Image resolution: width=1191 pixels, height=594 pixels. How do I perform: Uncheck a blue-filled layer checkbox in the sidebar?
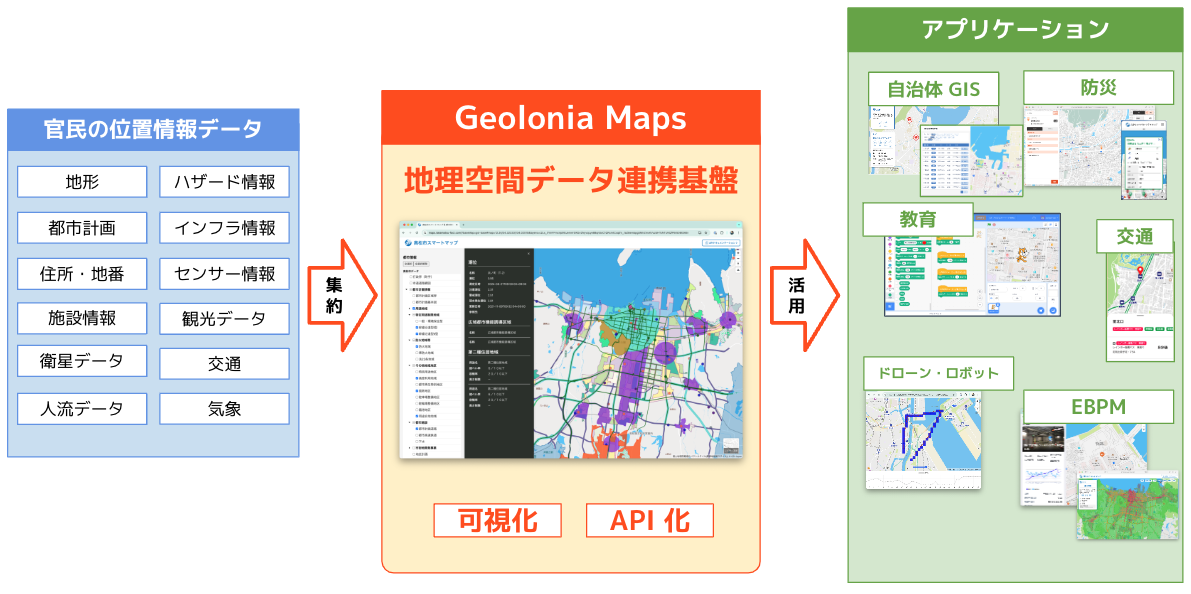(x=411, y=308)
